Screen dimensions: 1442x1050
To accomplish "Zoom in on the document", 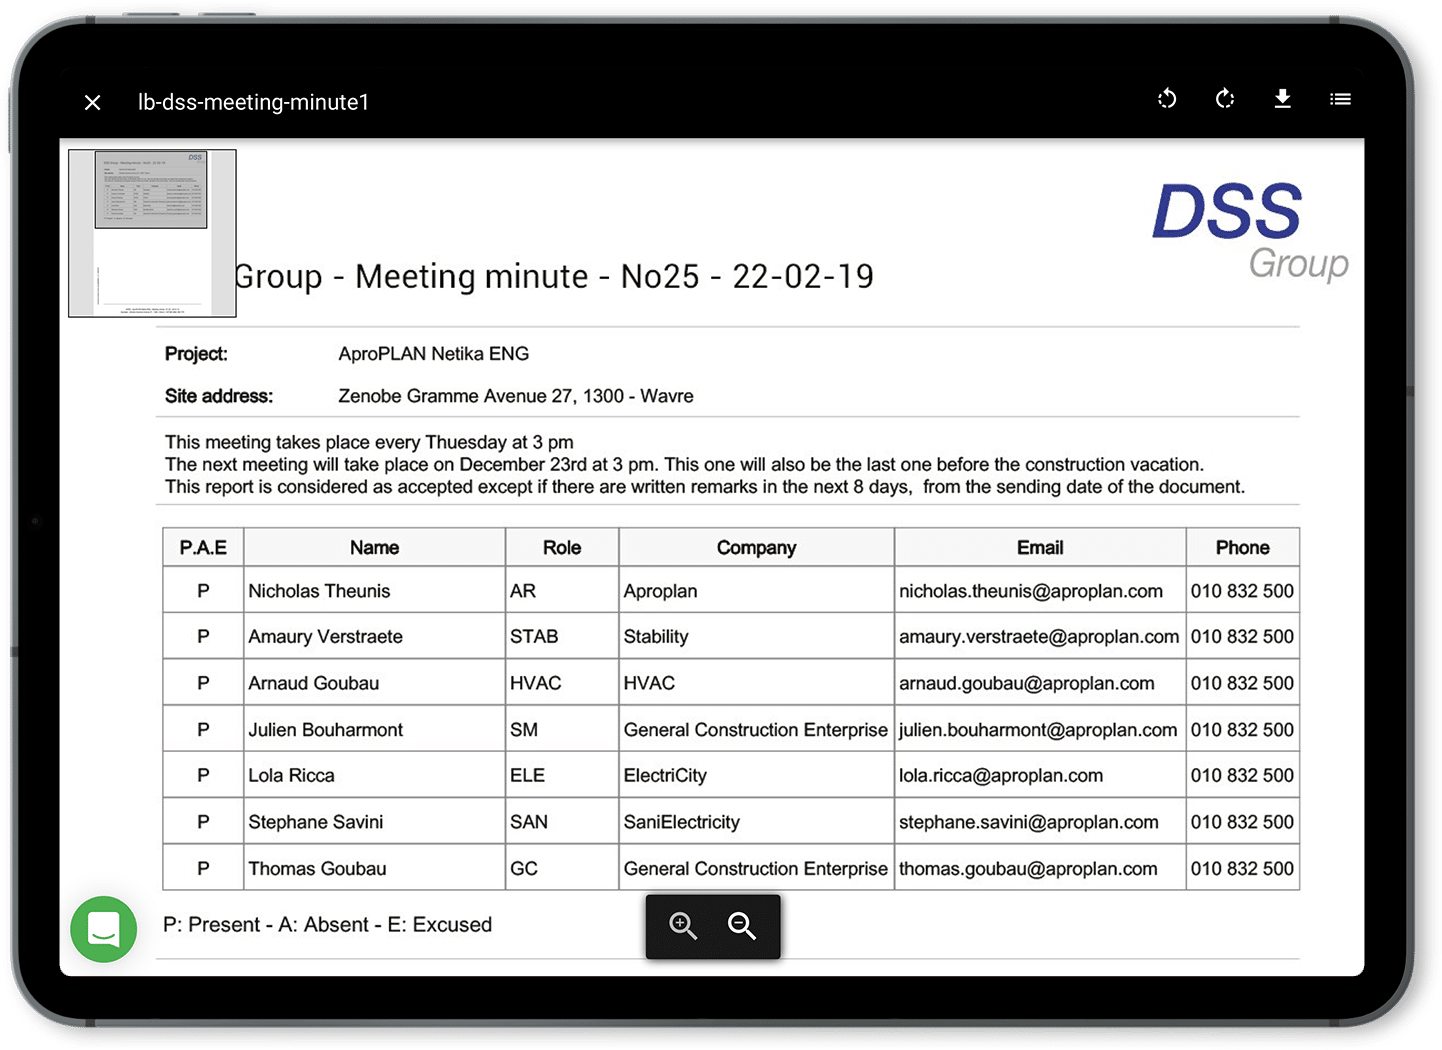I will pos(683,926).
